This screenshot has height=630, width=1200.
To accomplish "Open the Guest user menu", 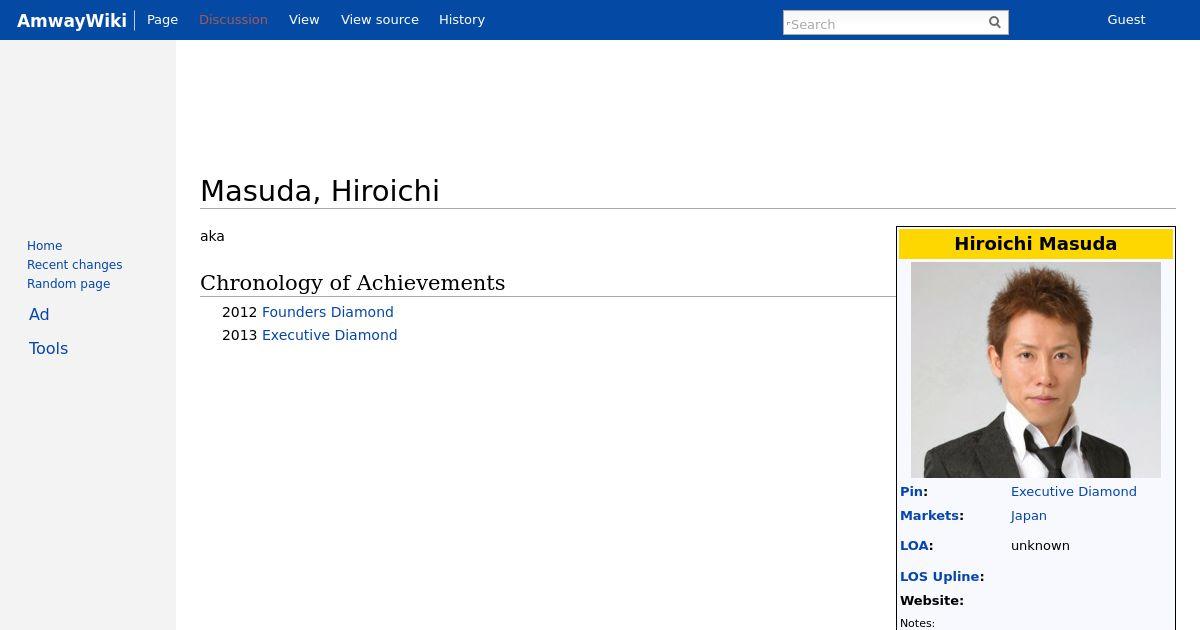I will click(x=1126, y=20).
